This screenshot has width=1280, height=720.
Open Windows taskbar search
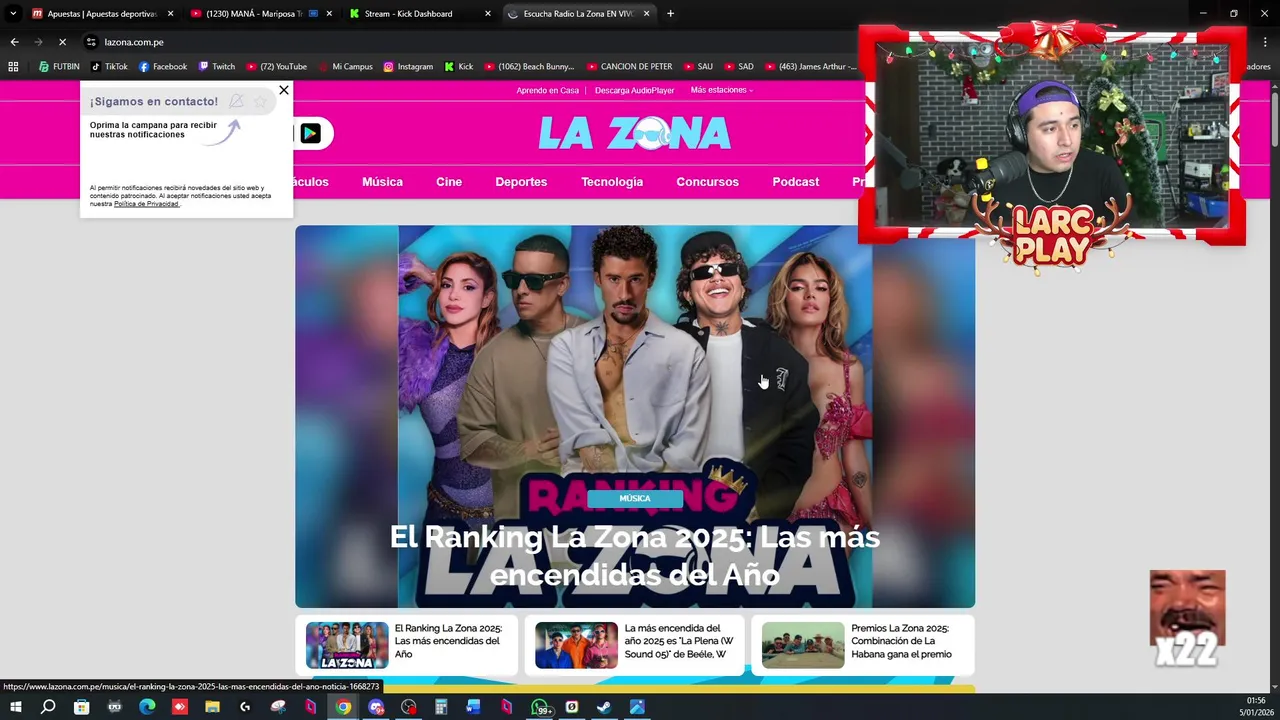coord(48,707)
